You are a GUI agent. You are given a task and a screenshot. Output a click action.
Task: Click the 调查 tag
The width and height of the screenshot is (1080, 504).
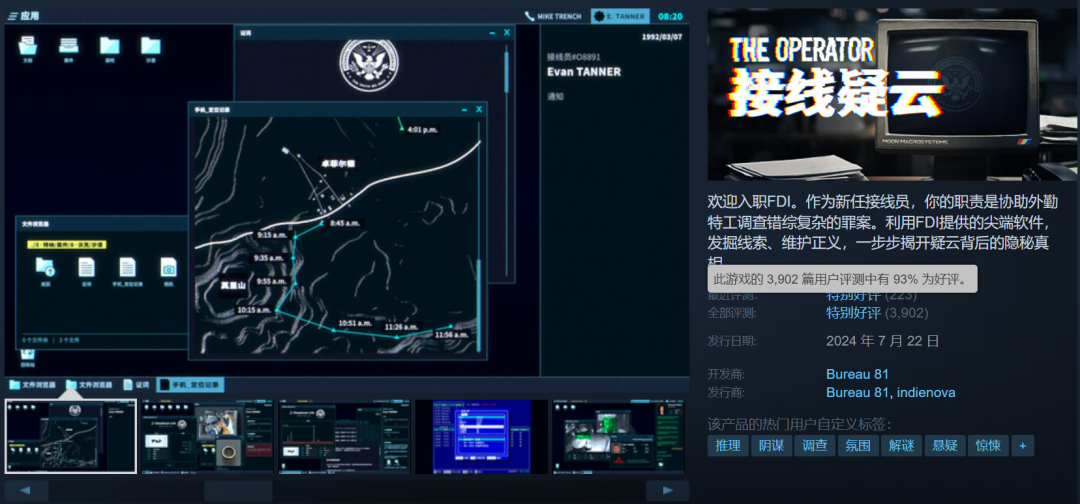815,445
